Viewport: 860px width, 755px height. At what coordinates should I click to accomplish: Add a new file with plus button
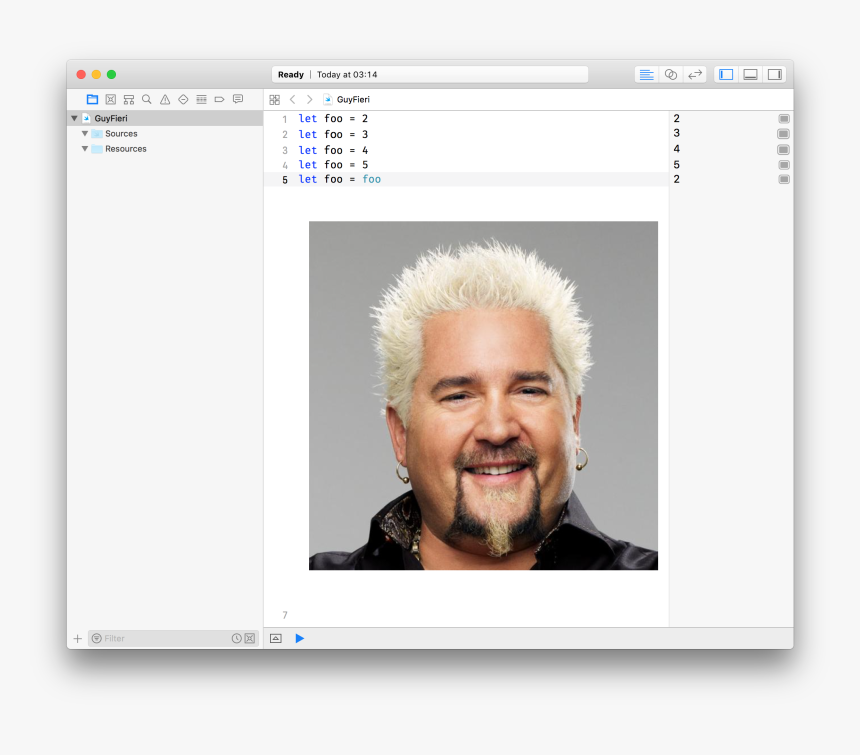tap(77, 639)
